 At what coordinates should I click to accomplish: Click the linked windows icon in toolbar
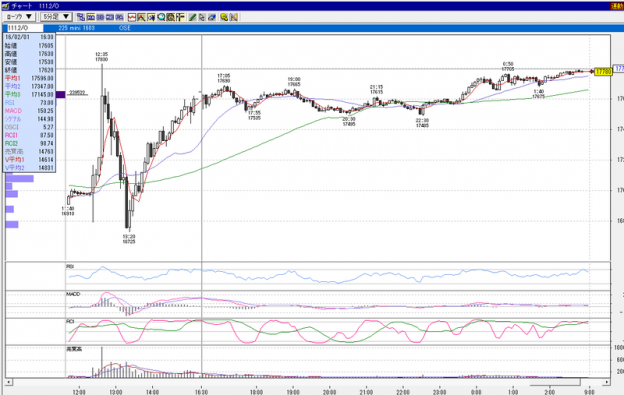pyautogui.click(x=81, y=17)
